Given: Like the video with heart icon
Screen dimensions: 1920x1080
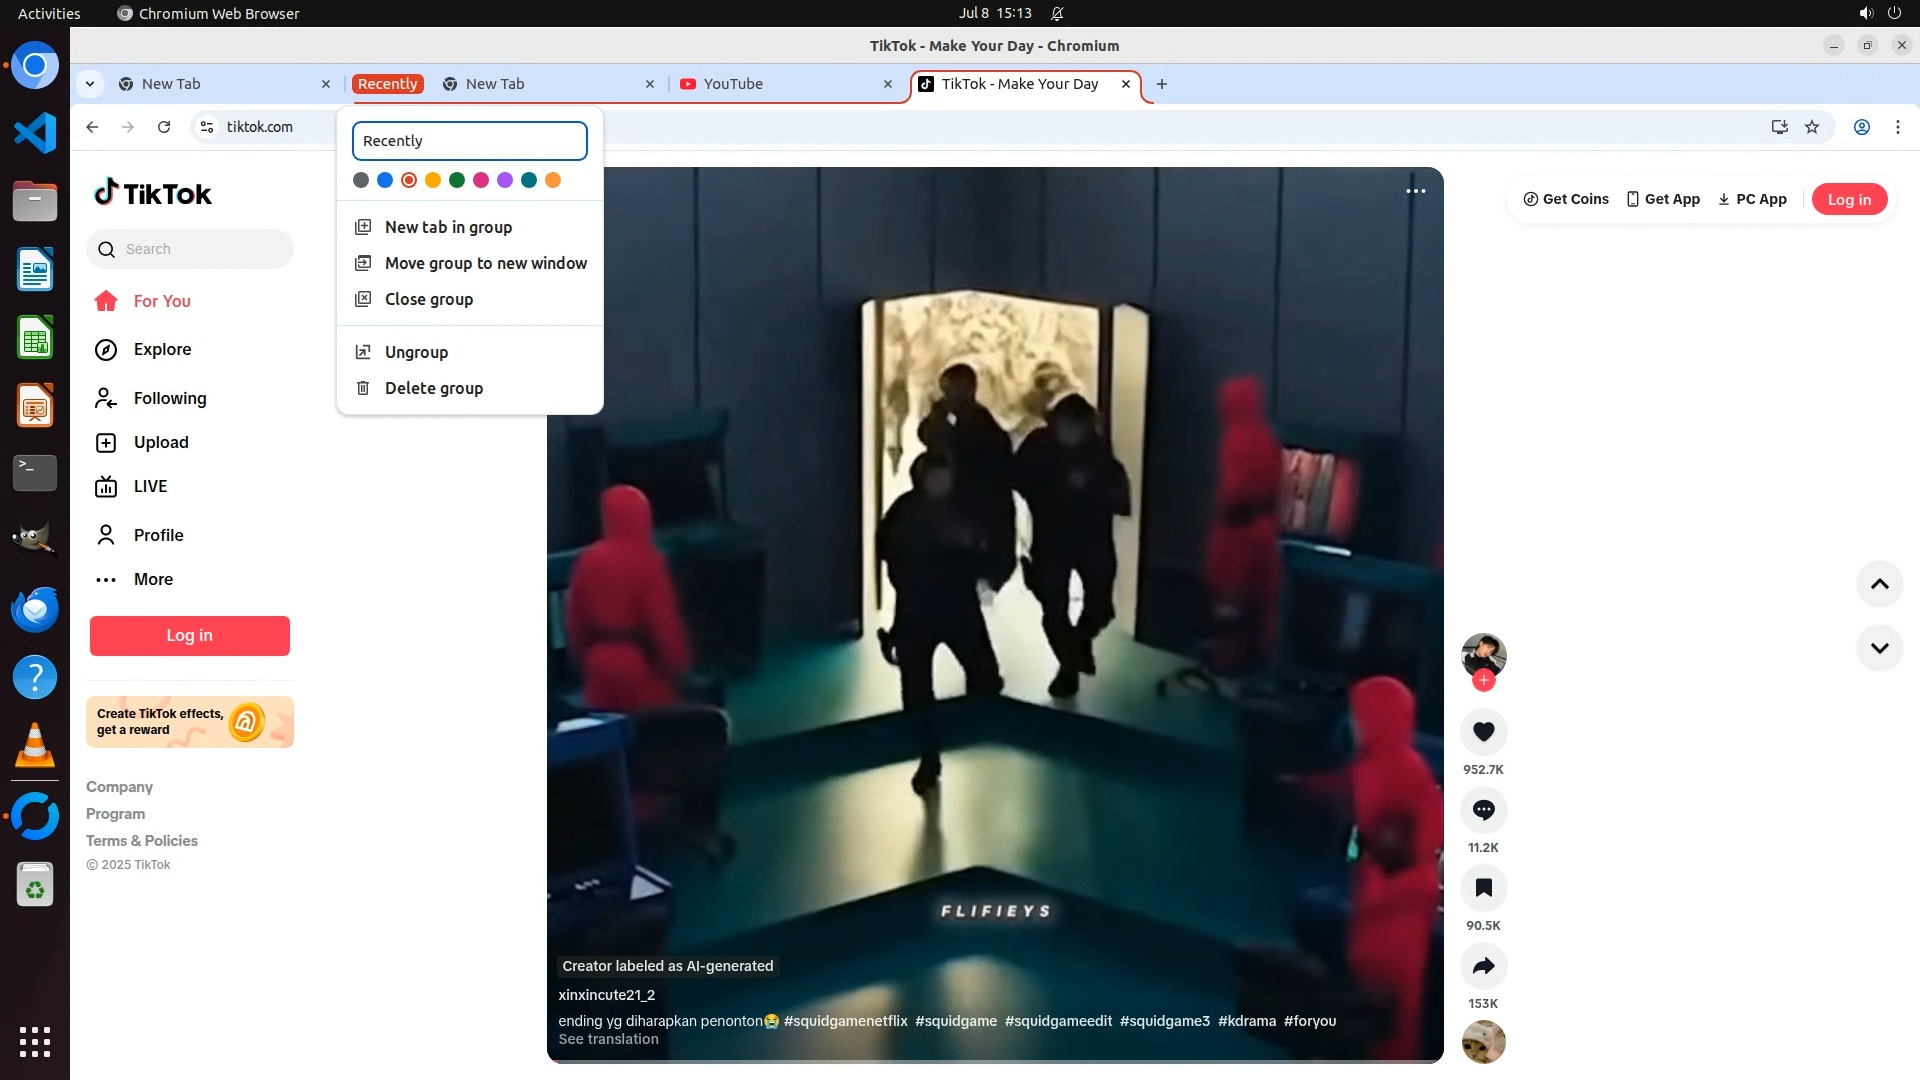Looking at the screenshot, I should tap(1483, 732).
